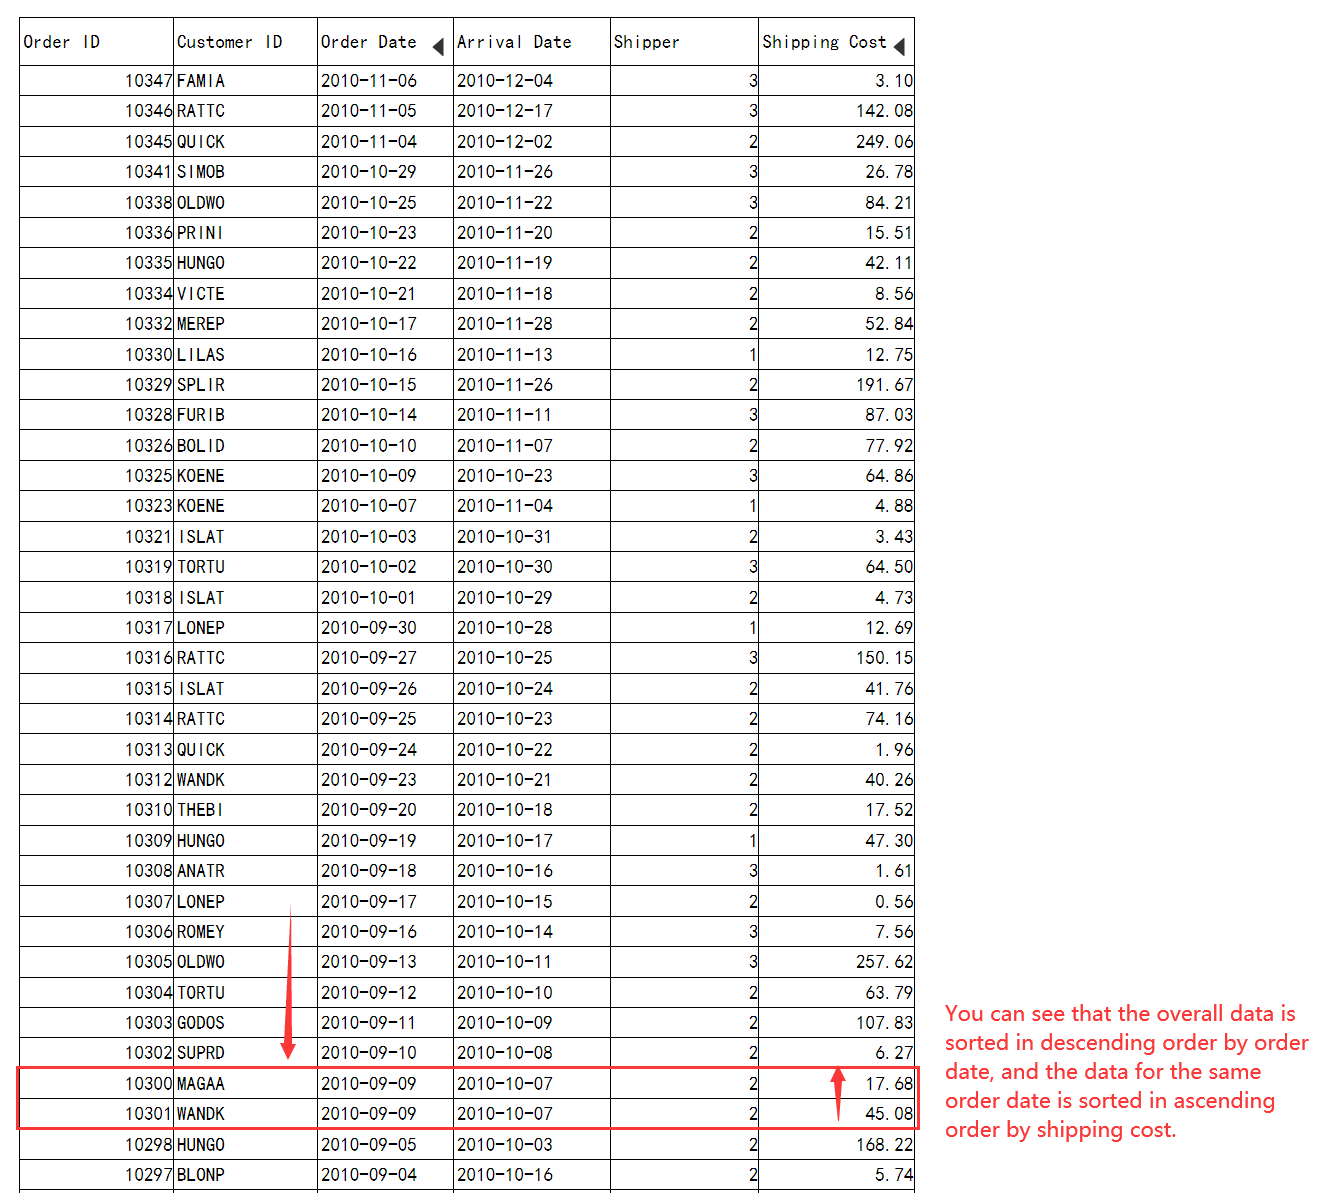Click customer cell ROMEY
This screenshot has width=1335, height=1193.
coord(246,932)
